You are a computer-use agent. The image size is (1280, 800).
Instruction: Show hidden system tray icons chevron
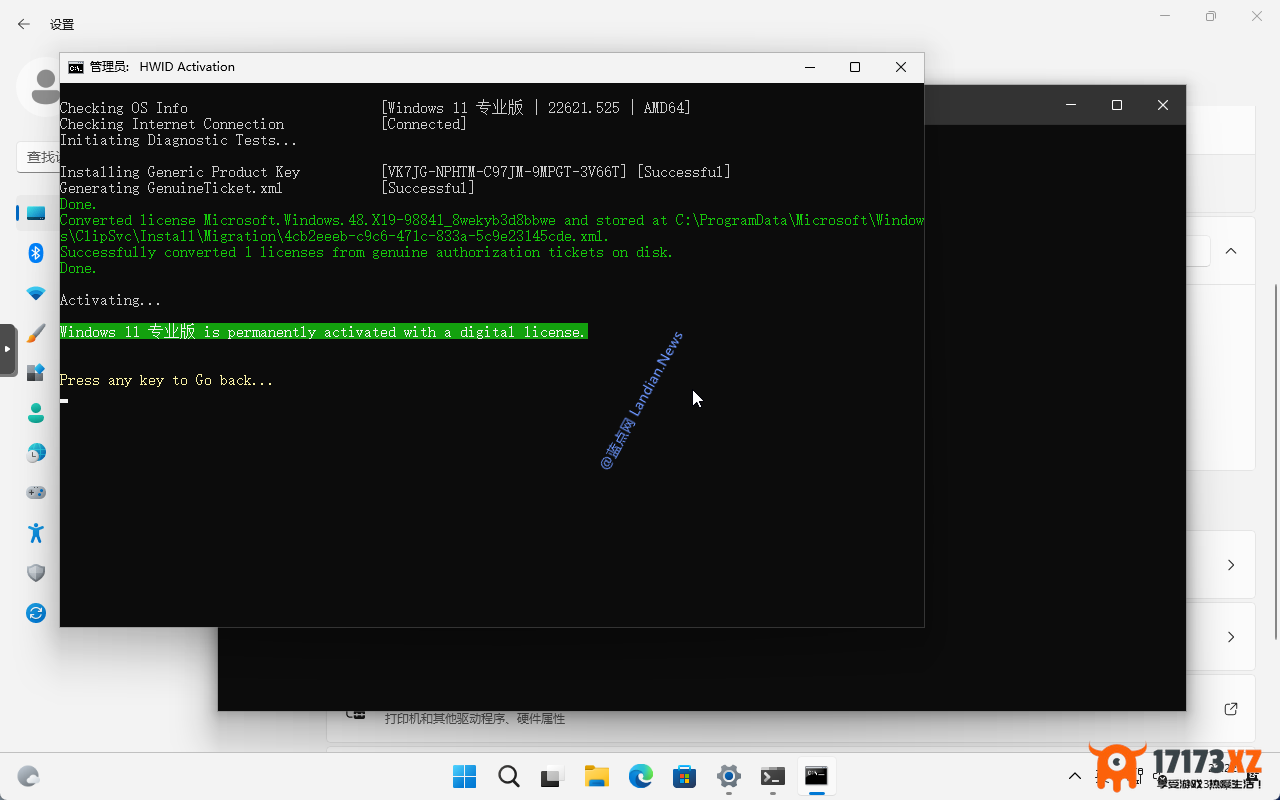1075,776
